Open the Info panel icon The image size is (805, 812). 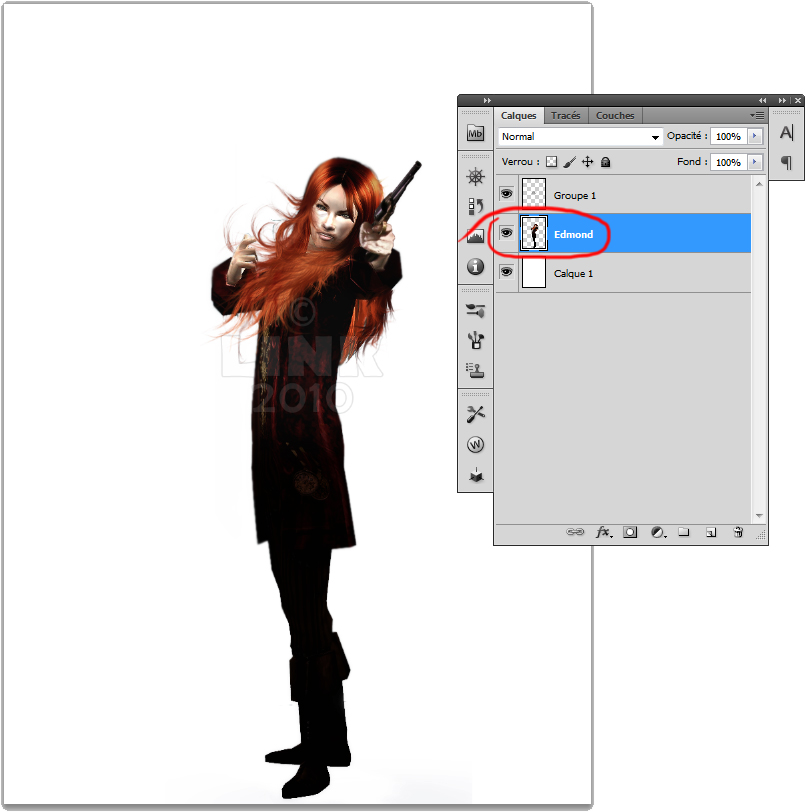tap(475, 267)
